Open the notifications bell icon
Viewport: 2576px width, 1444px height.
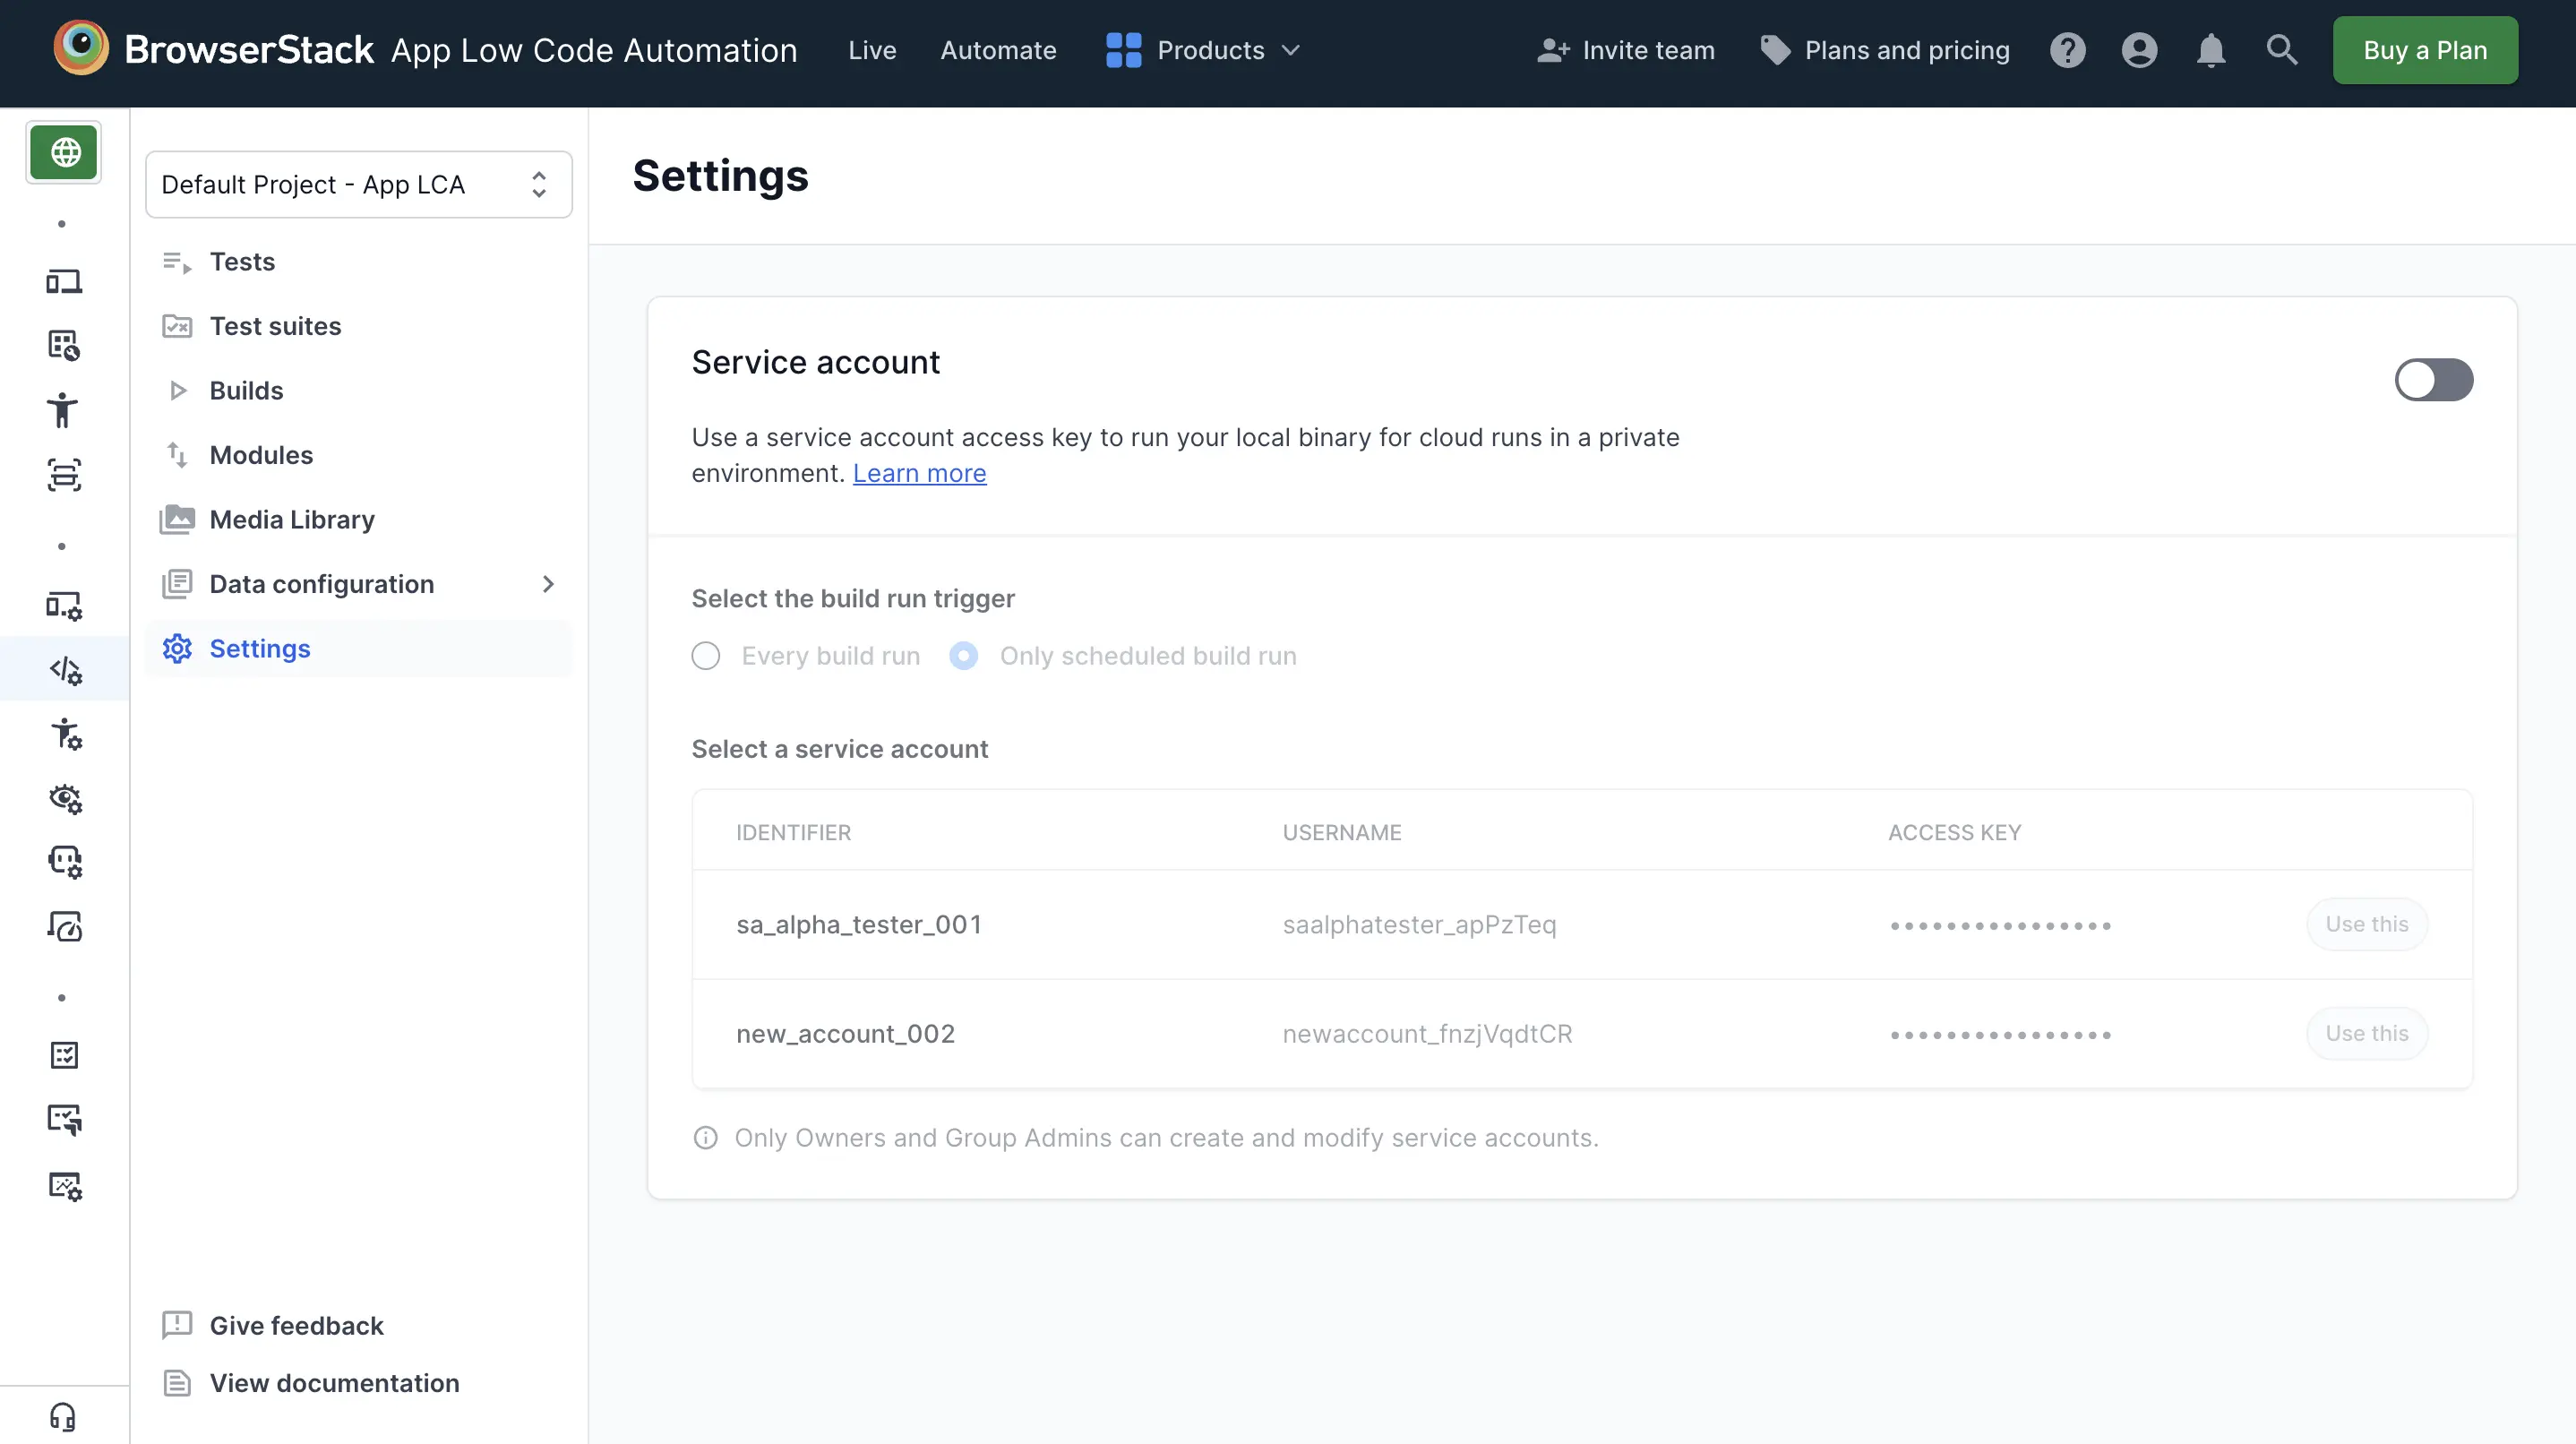click(x=2210, y=50)
